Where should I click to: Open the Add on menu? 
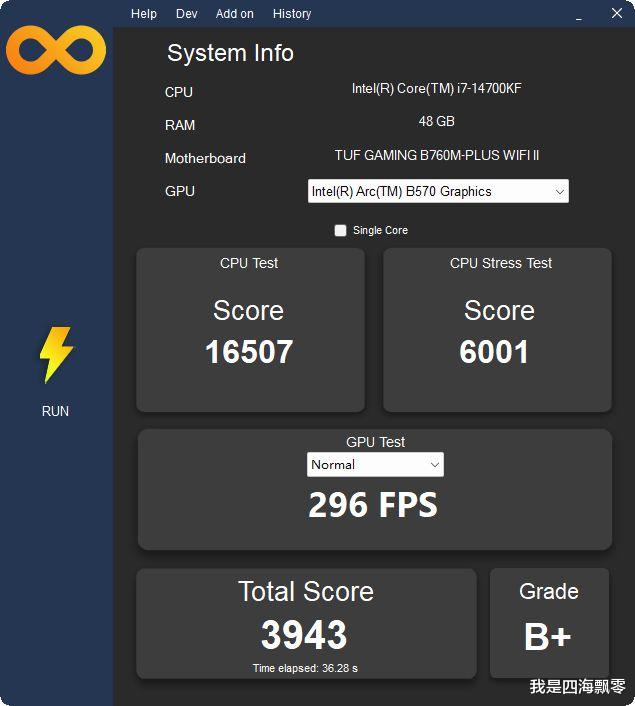pyautogui.click(x=235, y=14)
